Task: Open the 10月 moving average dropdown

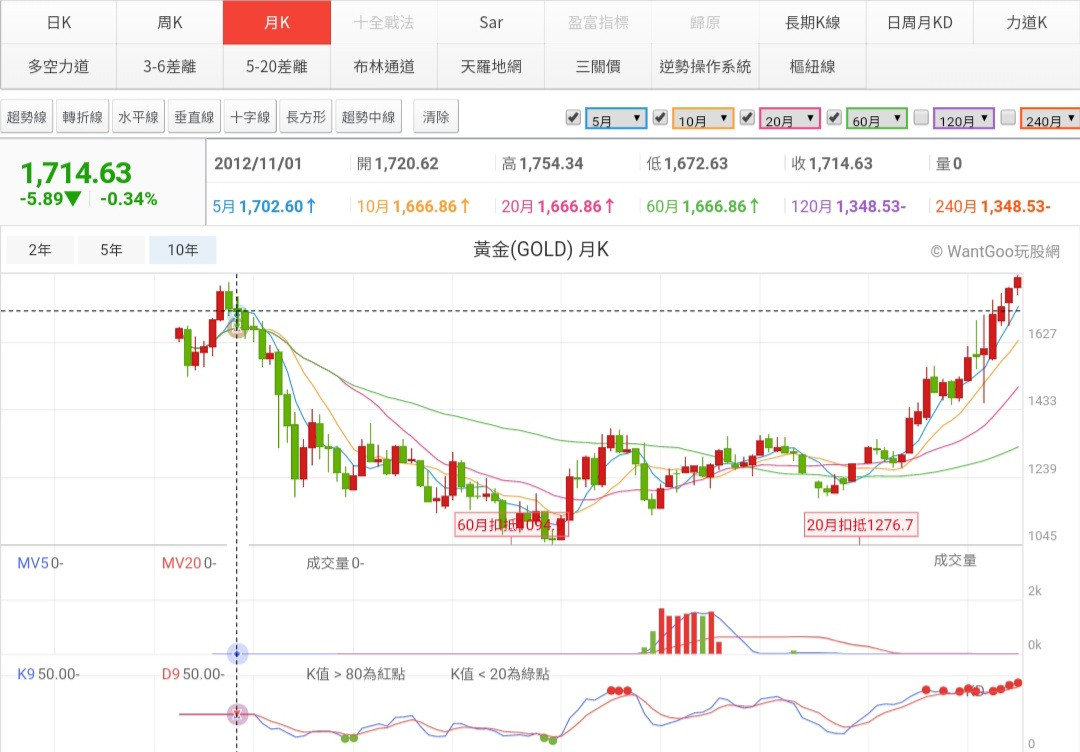Action: (x=704, y=120)
